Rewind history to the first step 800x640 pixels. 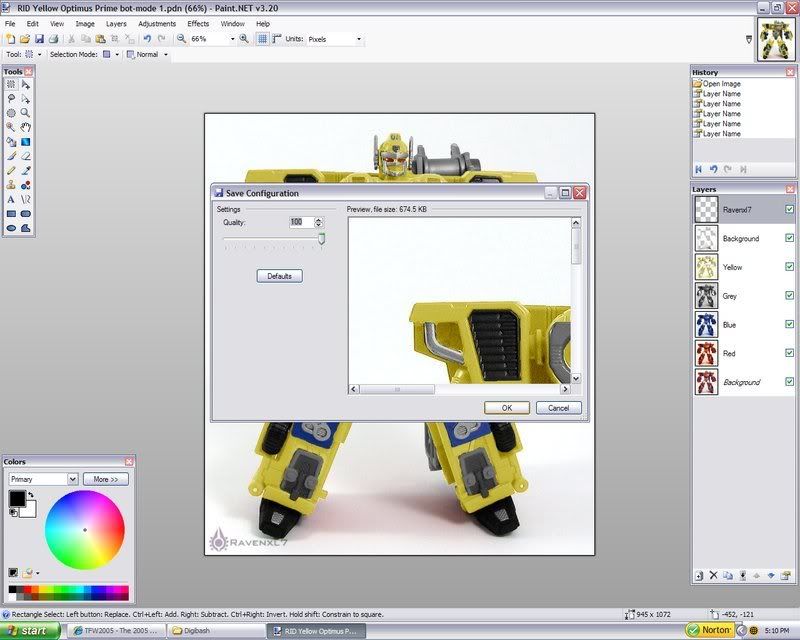(x=698, y=169)
